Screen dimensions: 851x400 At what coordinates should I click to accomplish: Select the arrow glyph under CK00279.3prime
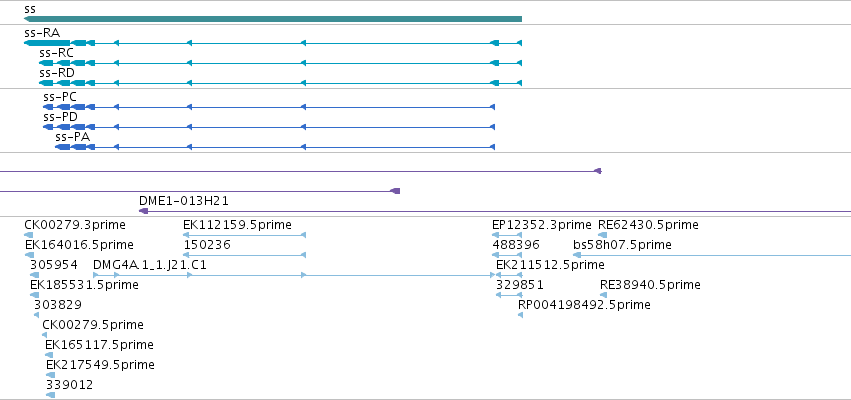point(29,235)
